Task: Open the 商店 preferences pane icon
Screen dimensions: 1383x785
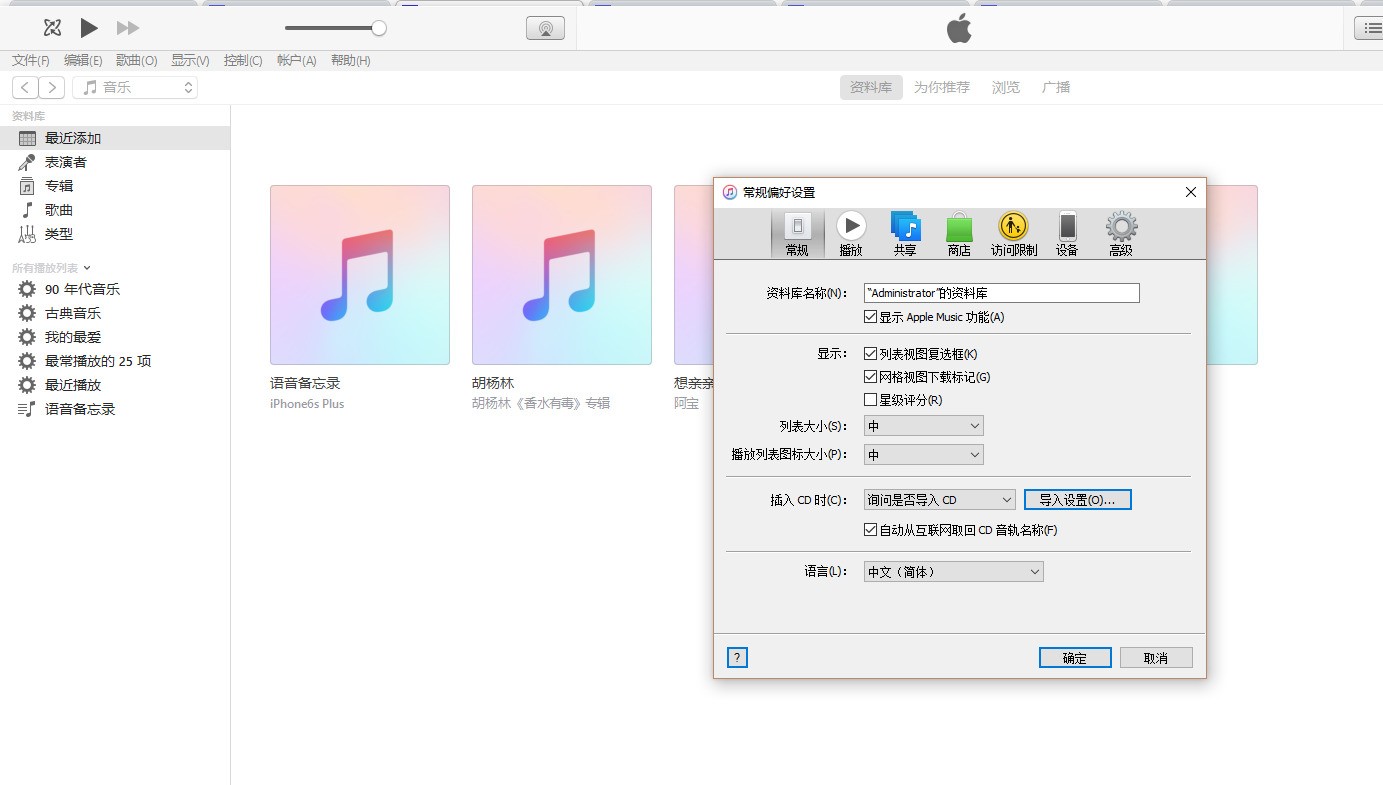Action: point(959,234)
